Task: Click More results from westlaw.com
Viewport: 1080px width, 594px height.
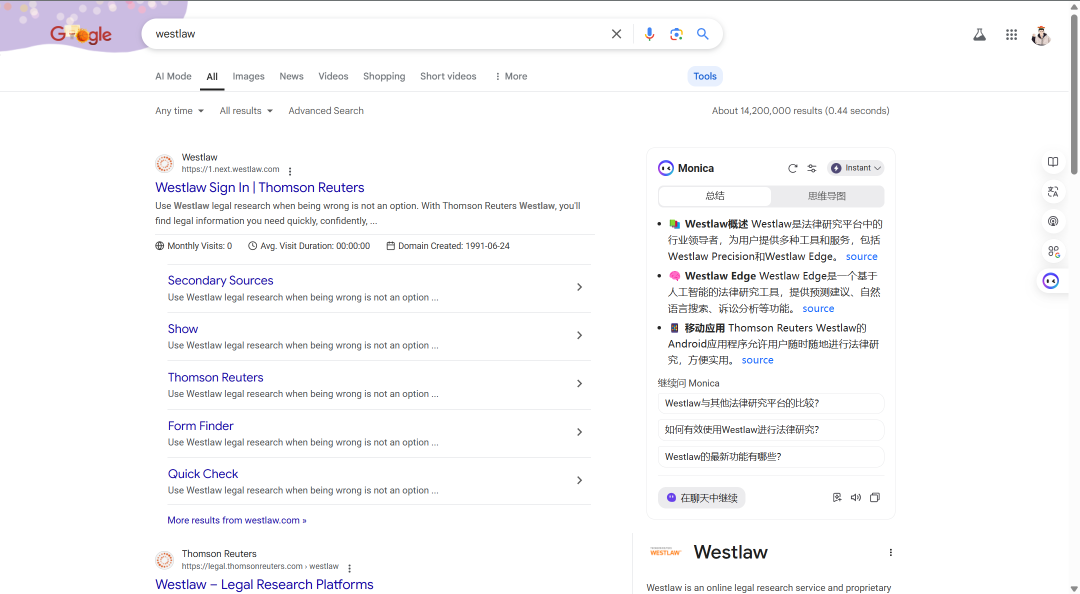Action: click(237, 520)
